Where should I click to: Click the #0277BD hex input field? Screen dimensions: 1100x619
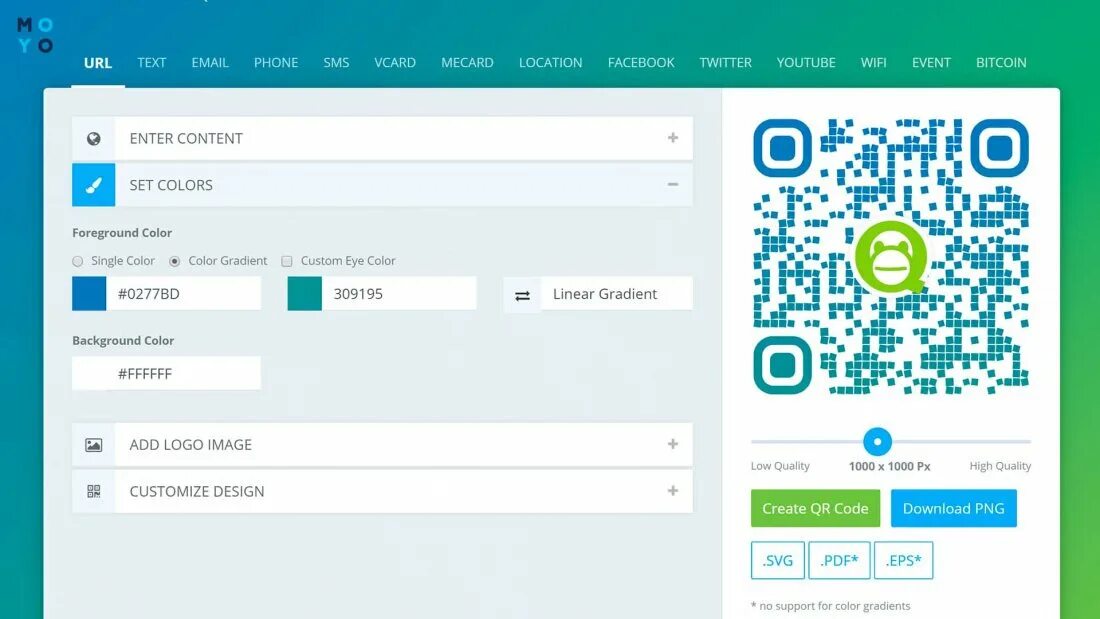(x=183, y=293)
